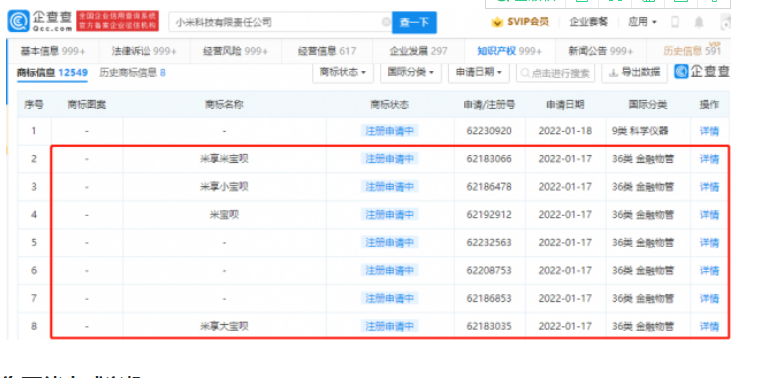The image size is (759, 378).
Task: Switch to the 知识产权 tab
Action: (509, 51)
